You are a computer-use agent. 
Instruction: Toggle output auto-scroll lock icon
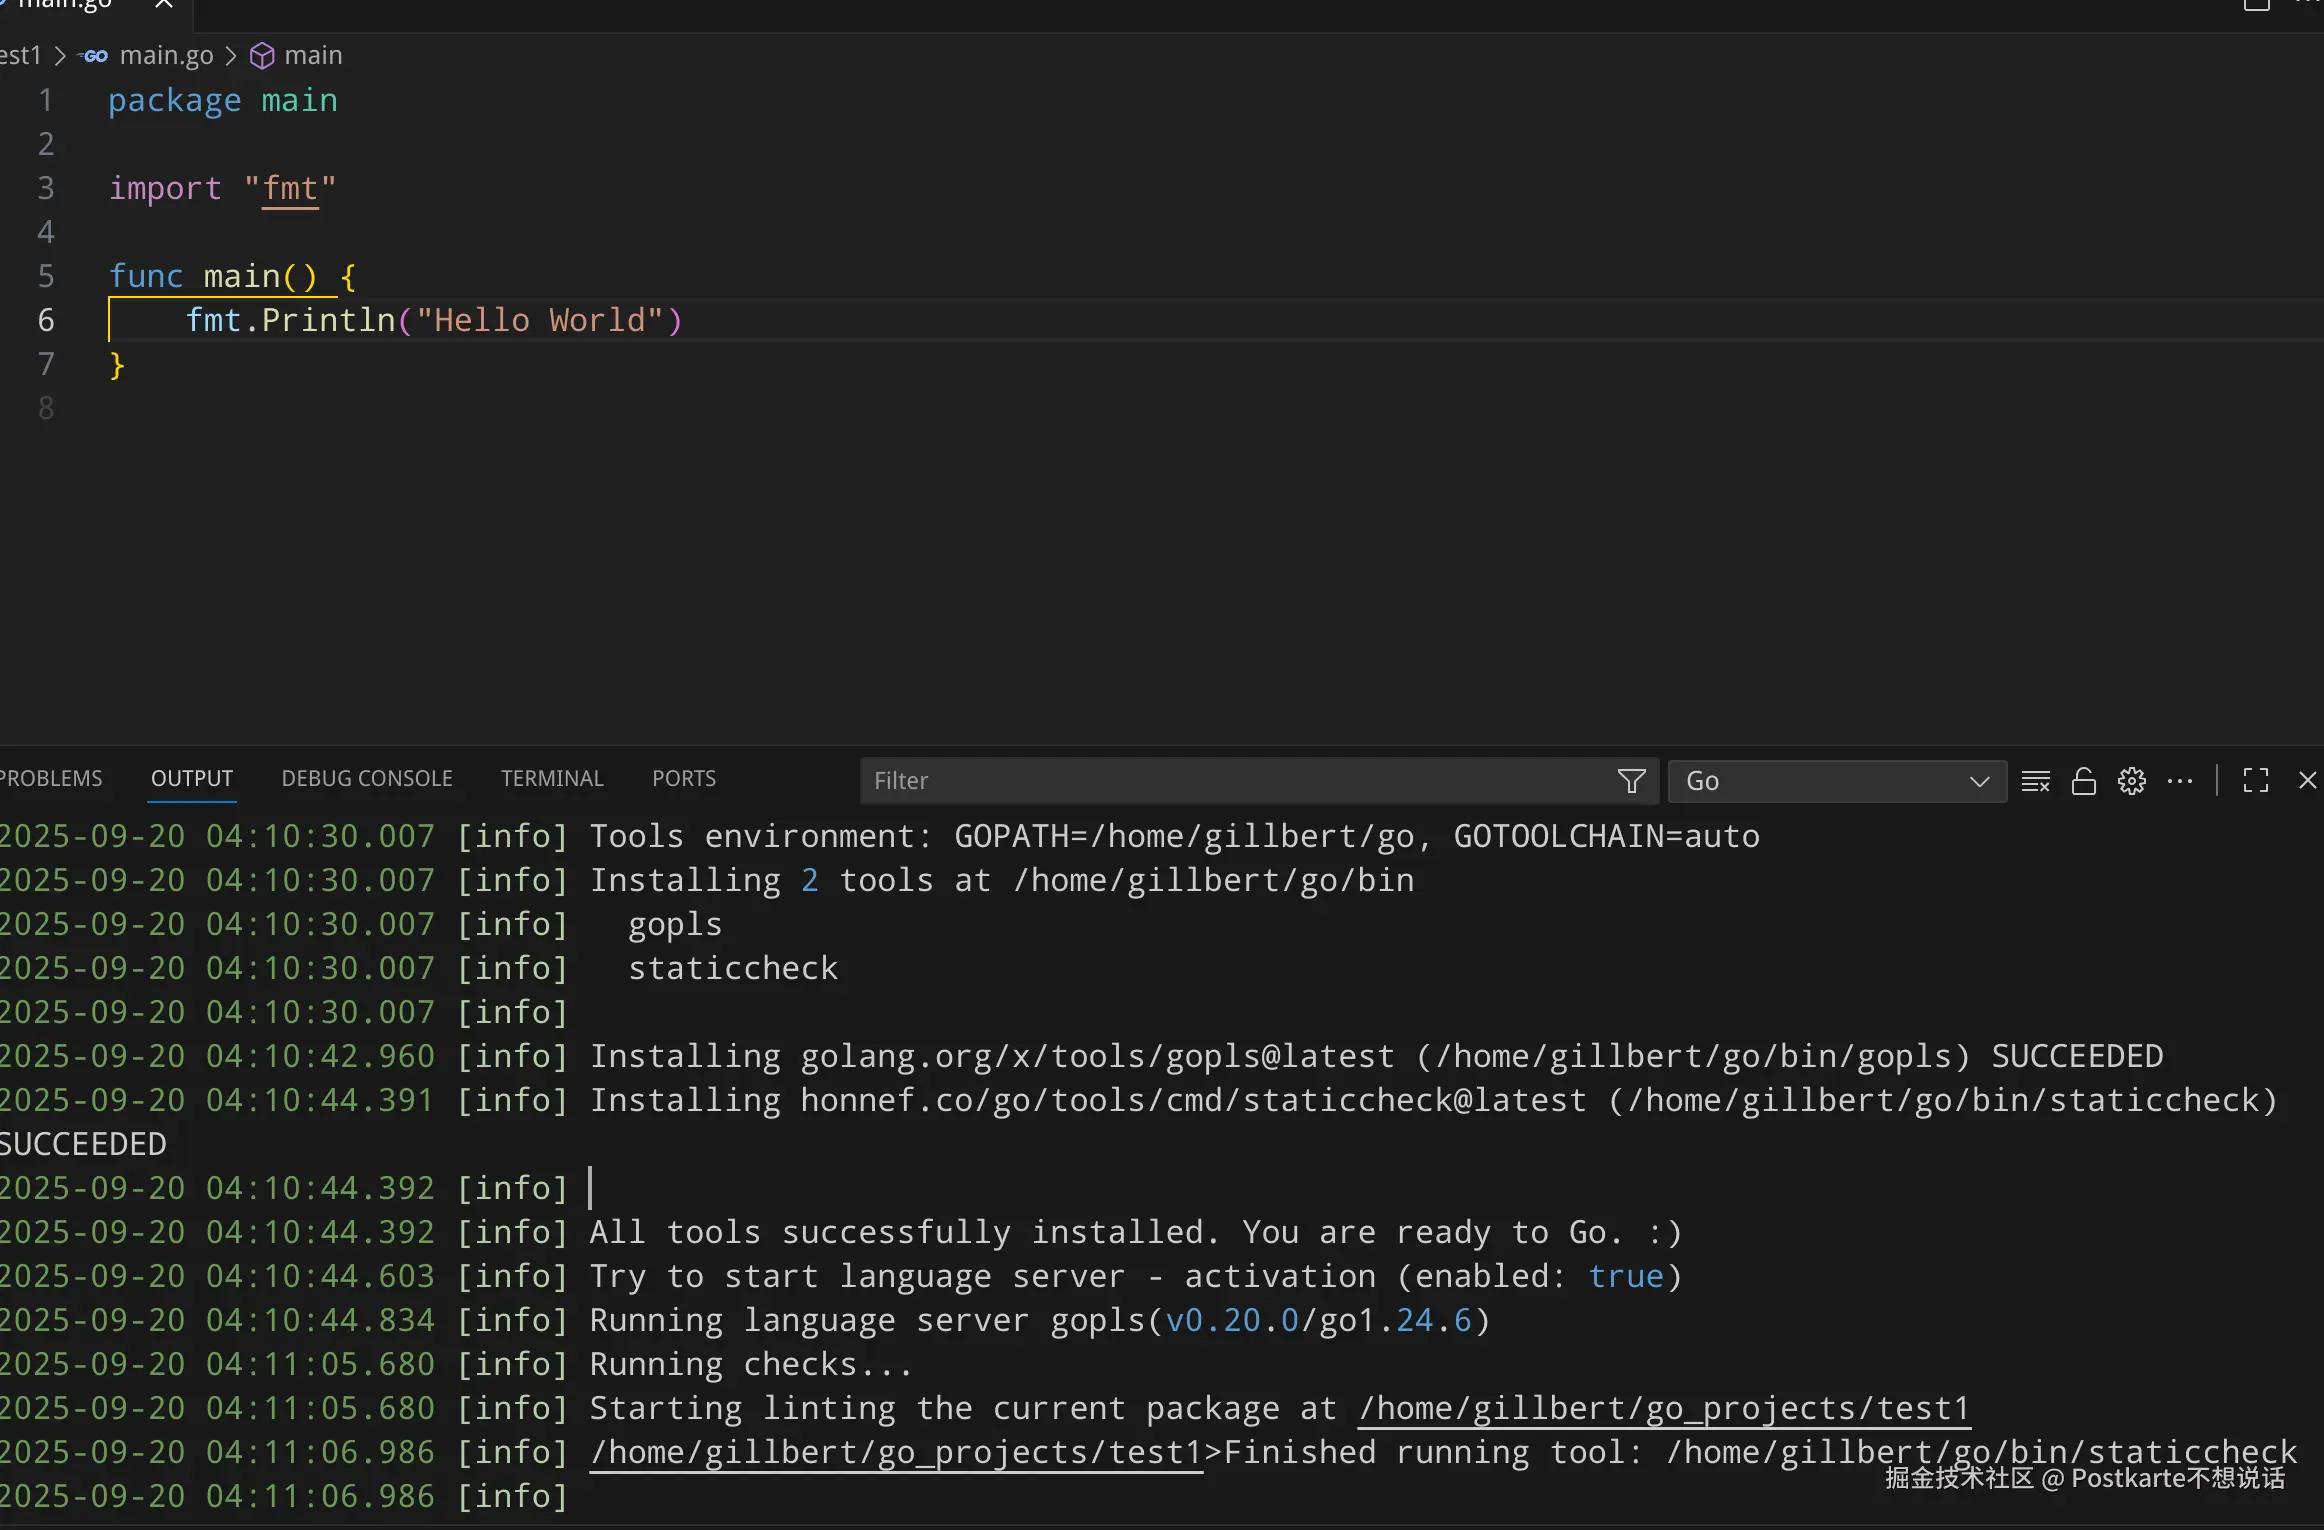click(2083, 781)
